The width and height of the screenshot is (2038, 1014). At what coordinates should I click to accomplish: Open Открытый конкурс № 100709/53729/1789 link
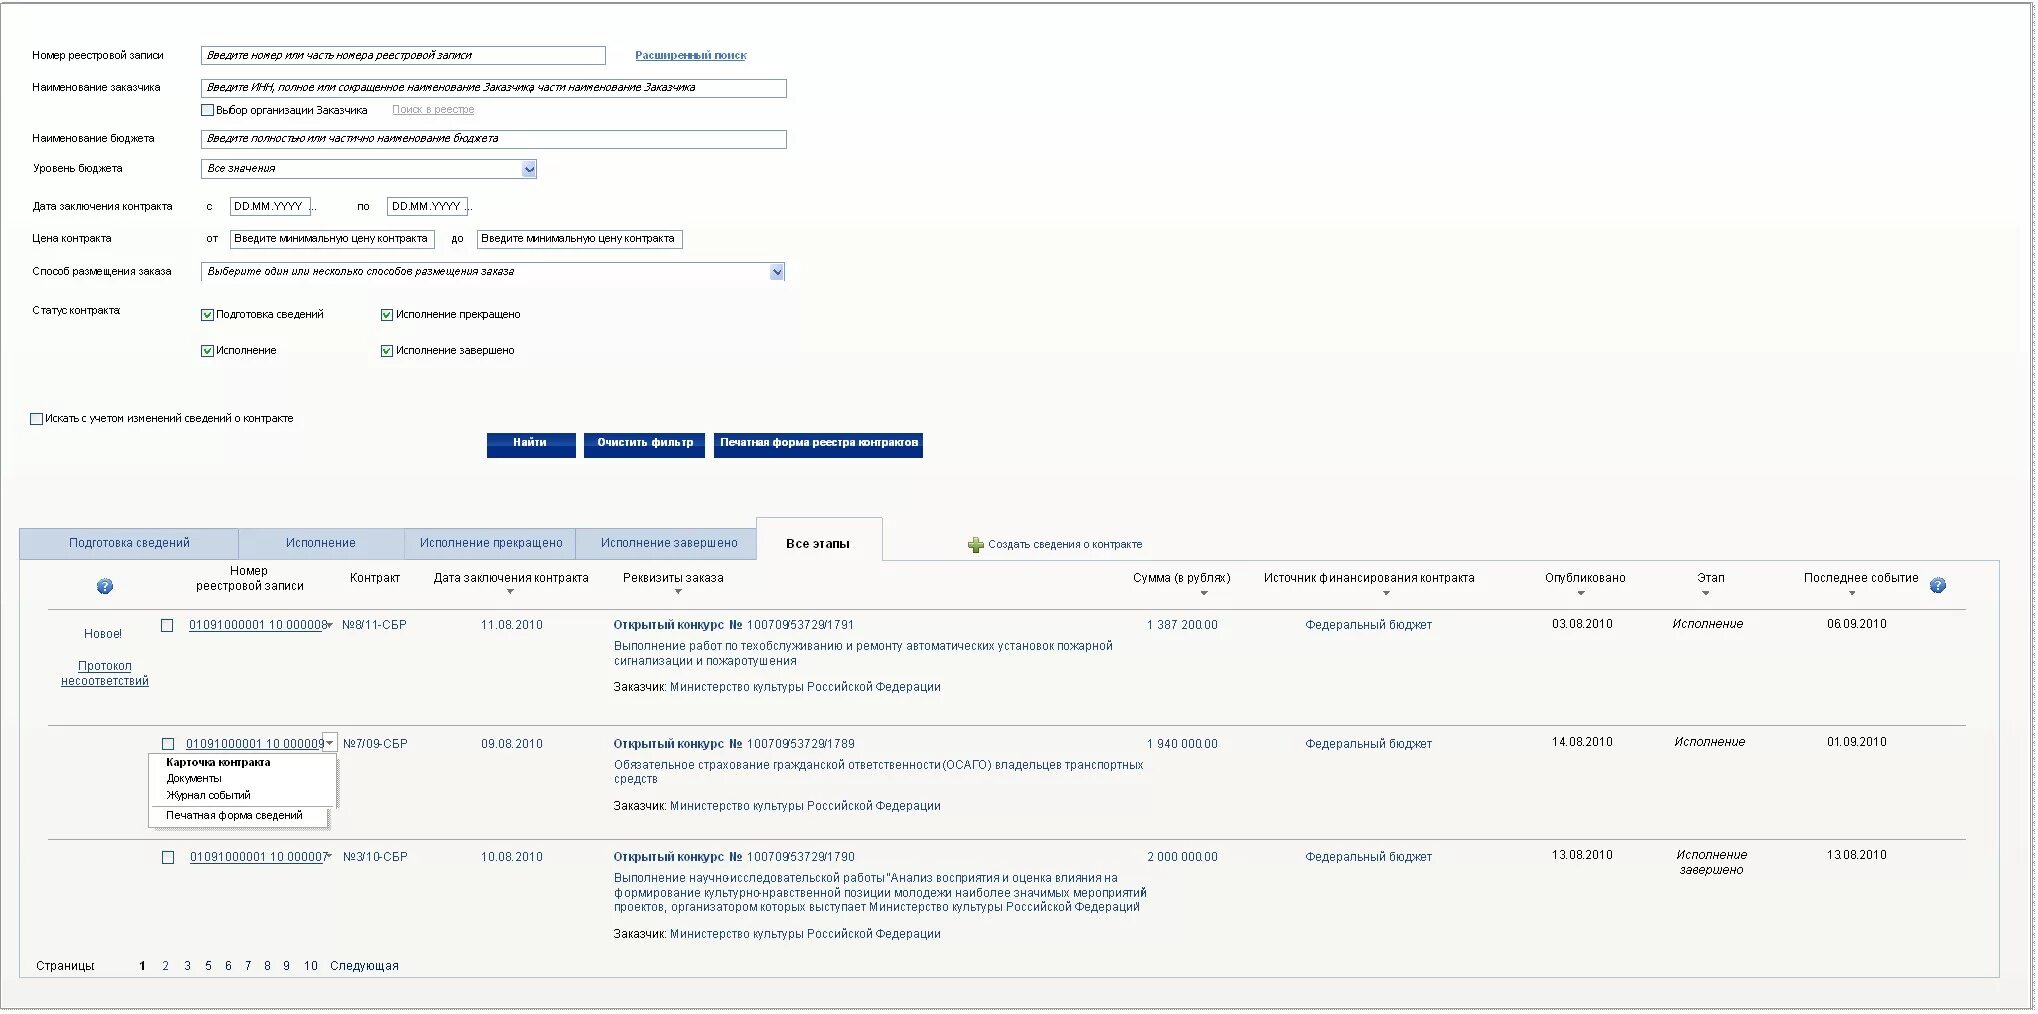(734, 745)
